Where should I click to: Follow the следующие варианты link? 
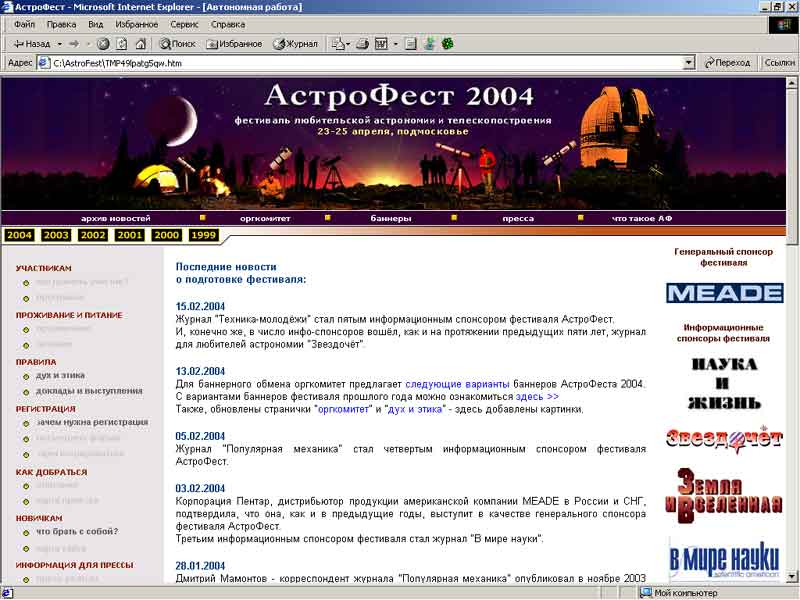457,384
